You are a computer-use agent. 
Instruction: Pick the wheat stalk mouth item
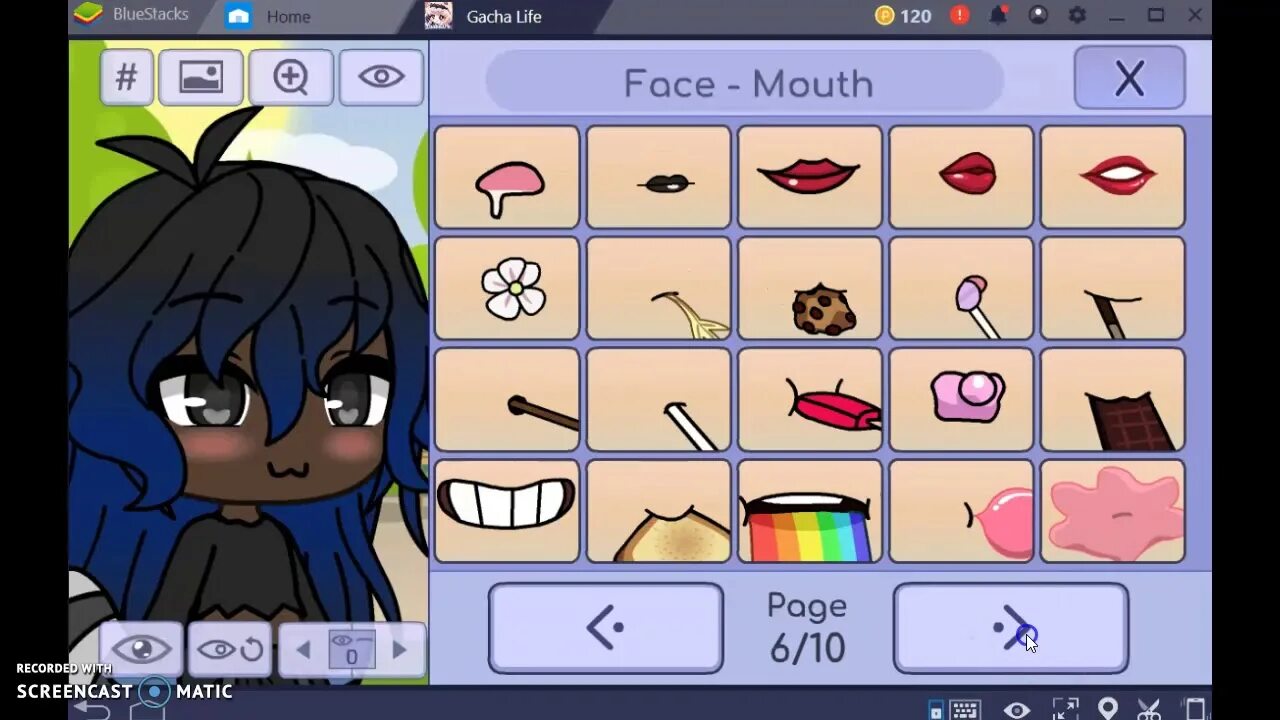click(659, 288)
